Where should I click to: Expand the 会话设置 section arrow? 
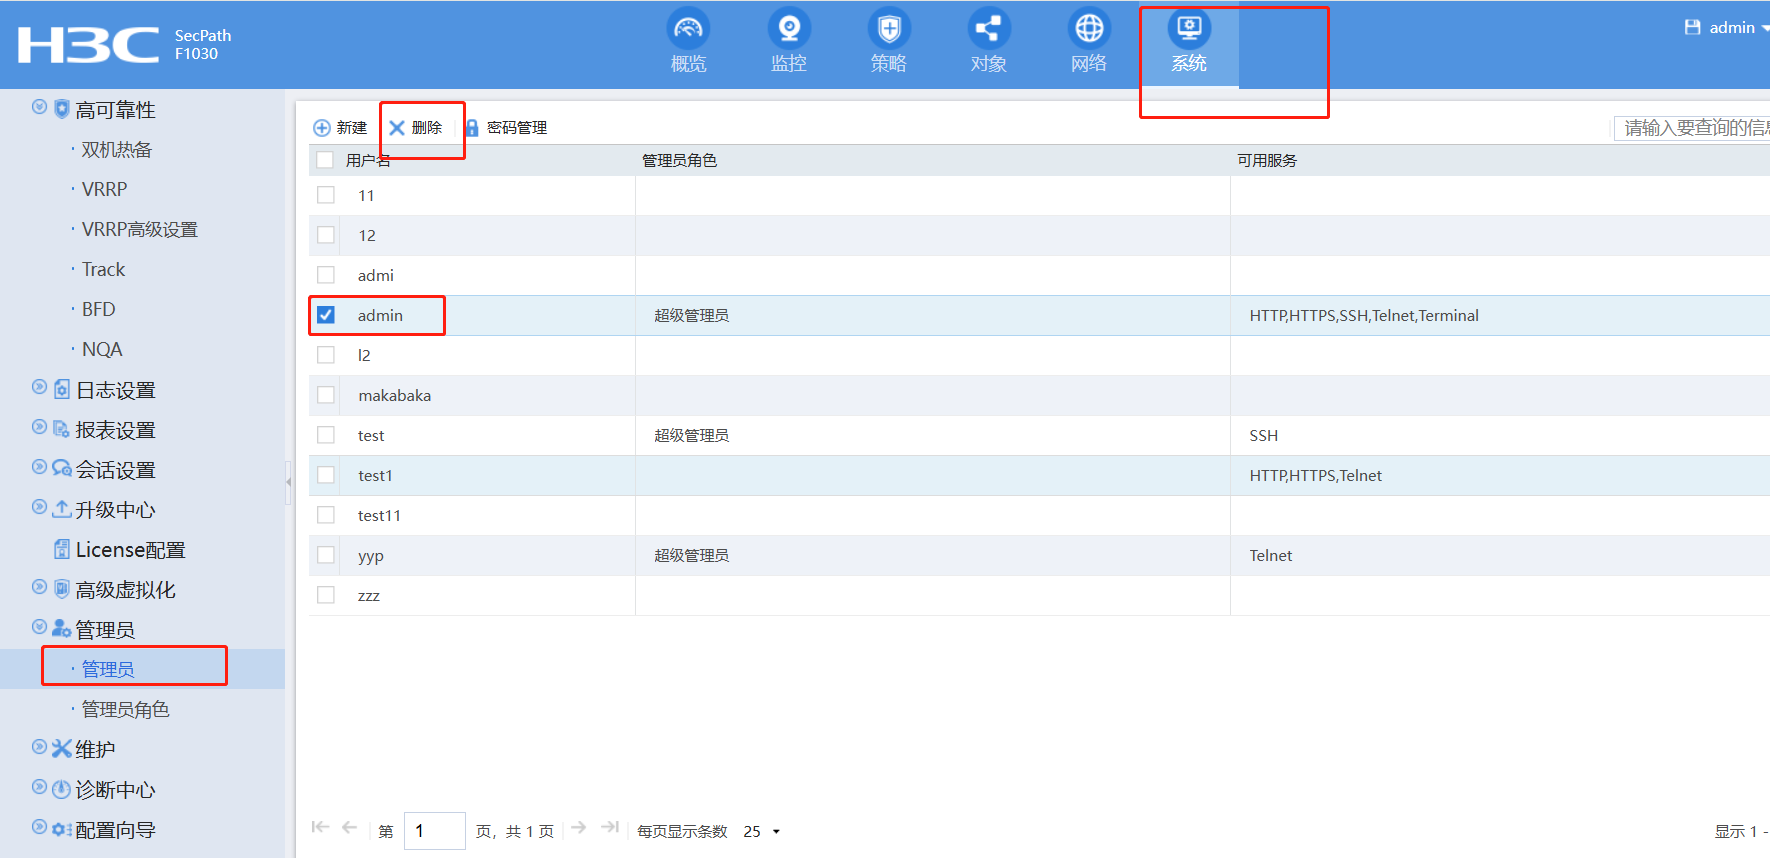[x=39, y=467]
